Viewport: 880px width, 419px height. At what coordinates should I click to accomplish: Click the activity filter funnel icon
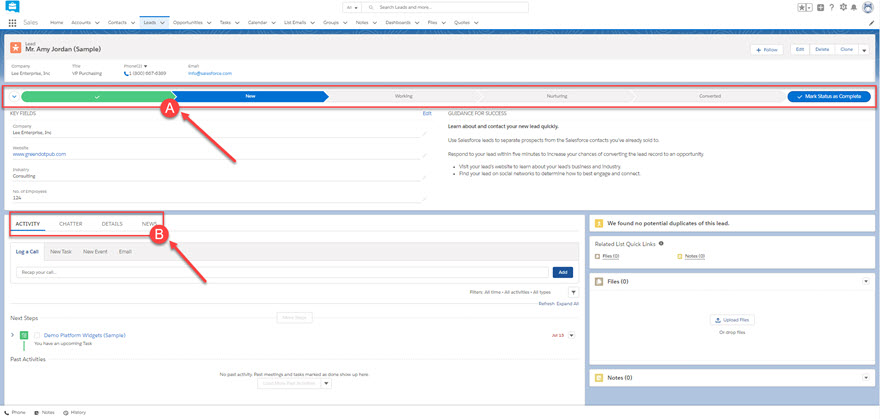(x=573, y=292)
